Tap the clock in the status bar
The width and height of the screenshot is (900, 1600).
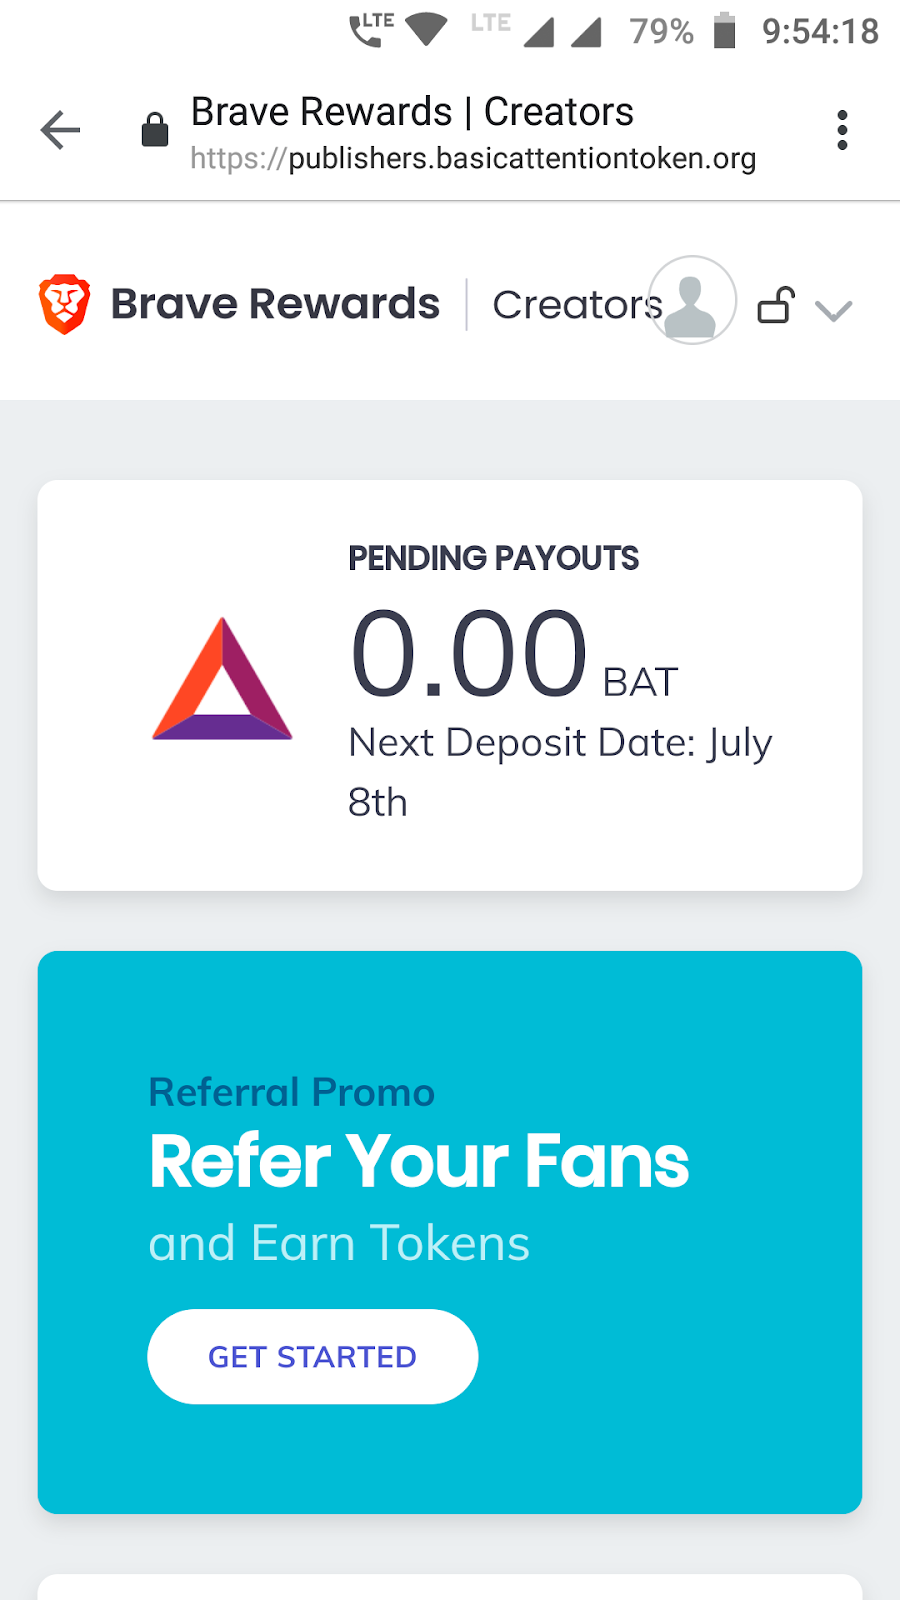coord(820,31)
